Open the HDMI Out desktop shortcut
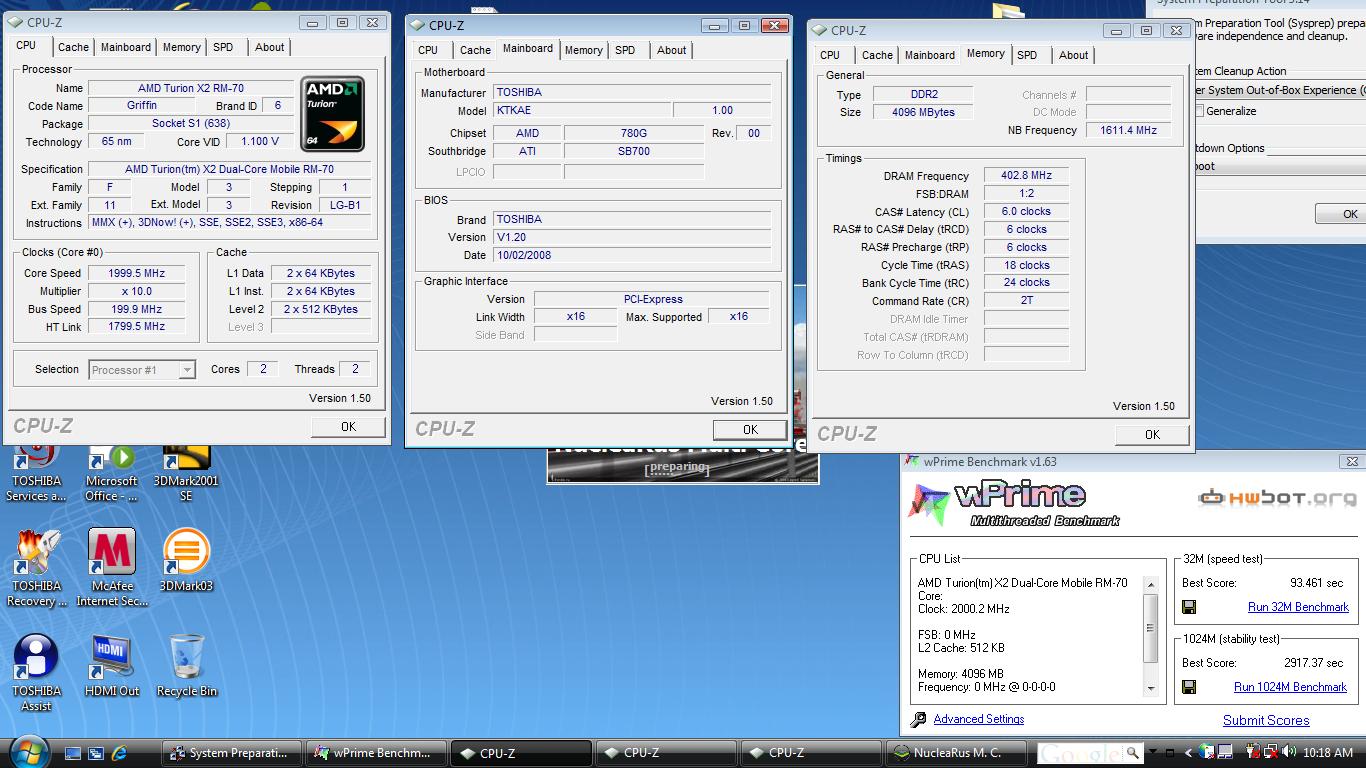Screen dimensions: 1366x768 pyautogui.click(x=112, y=665)
